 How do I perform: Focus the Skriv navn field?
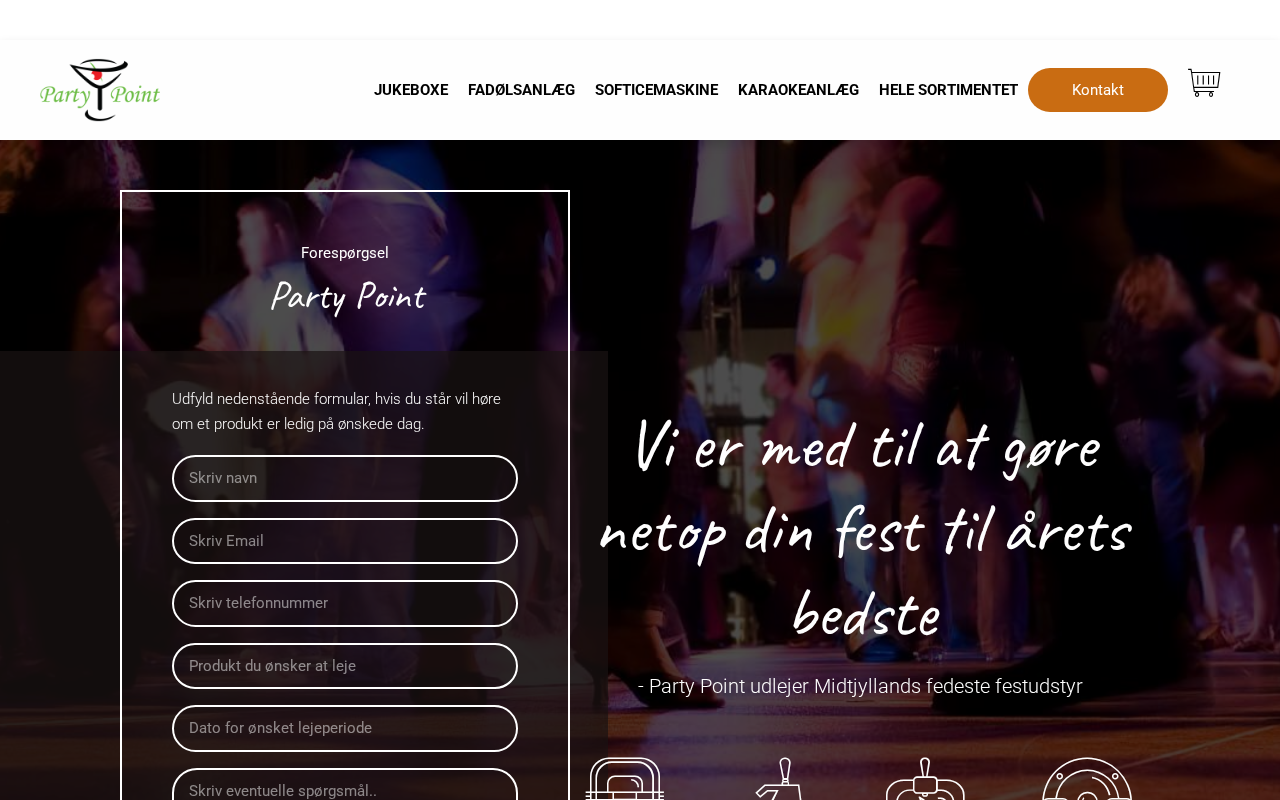(345, 478)
